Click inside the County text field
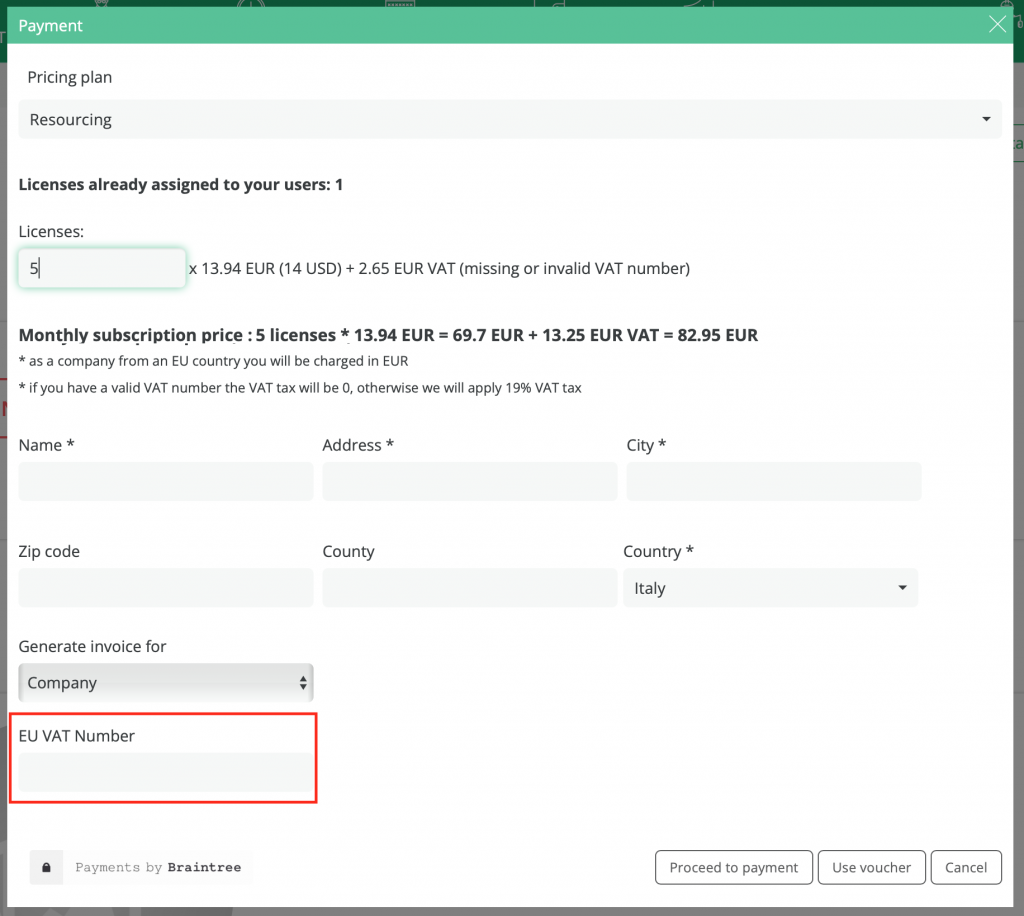Screen dimensions: 1024x916 469,588
